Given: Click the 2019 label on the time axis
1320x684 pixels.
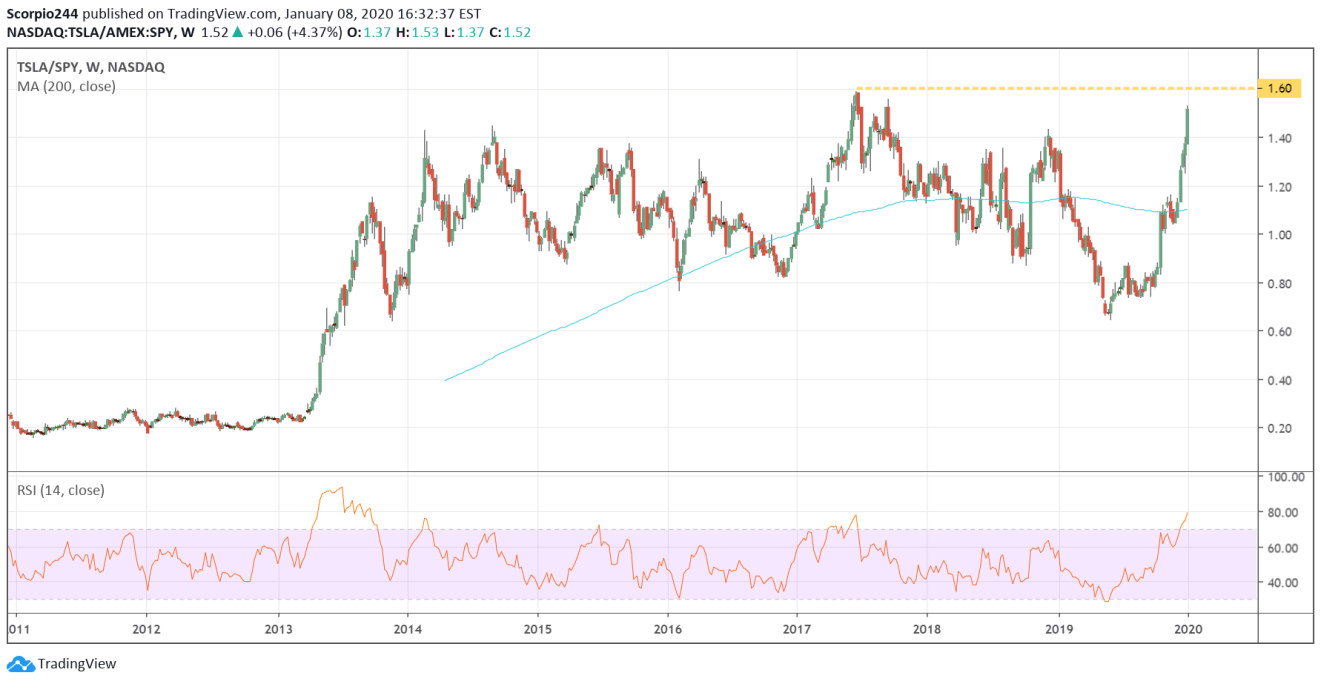Looking at the screenshot, I should (x=1058, y=630).
